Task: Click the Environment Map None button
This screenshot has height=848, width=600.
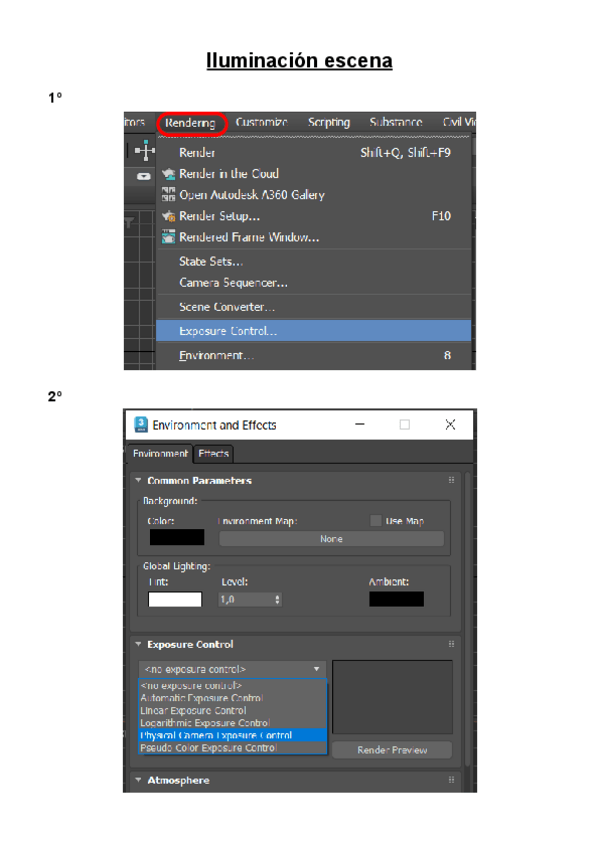Action: (x=331, y=539)
